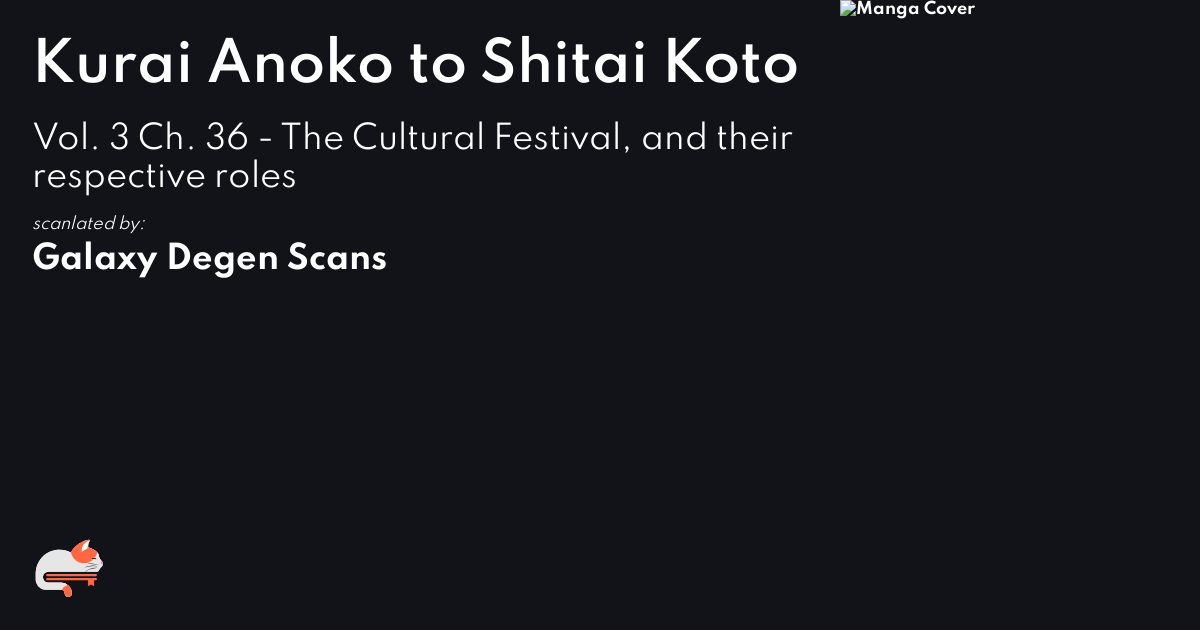Open the Kurai Anoko to Shitai Koto title
The height and width of the screenshot is (630, 1200).
(x=416, y=64)
